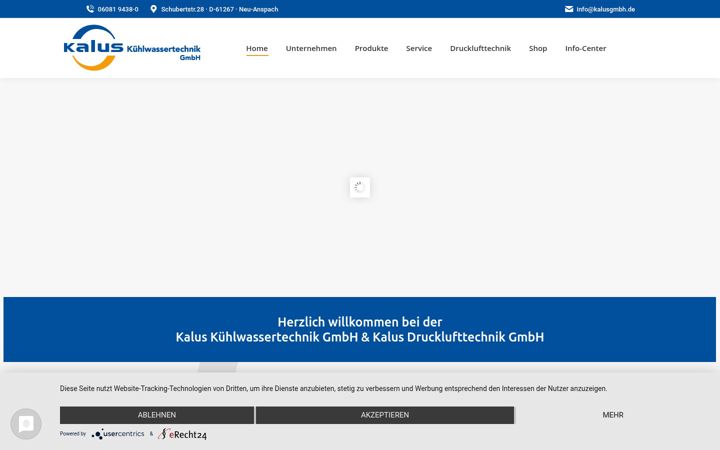Open the Produkte menu

371,48
